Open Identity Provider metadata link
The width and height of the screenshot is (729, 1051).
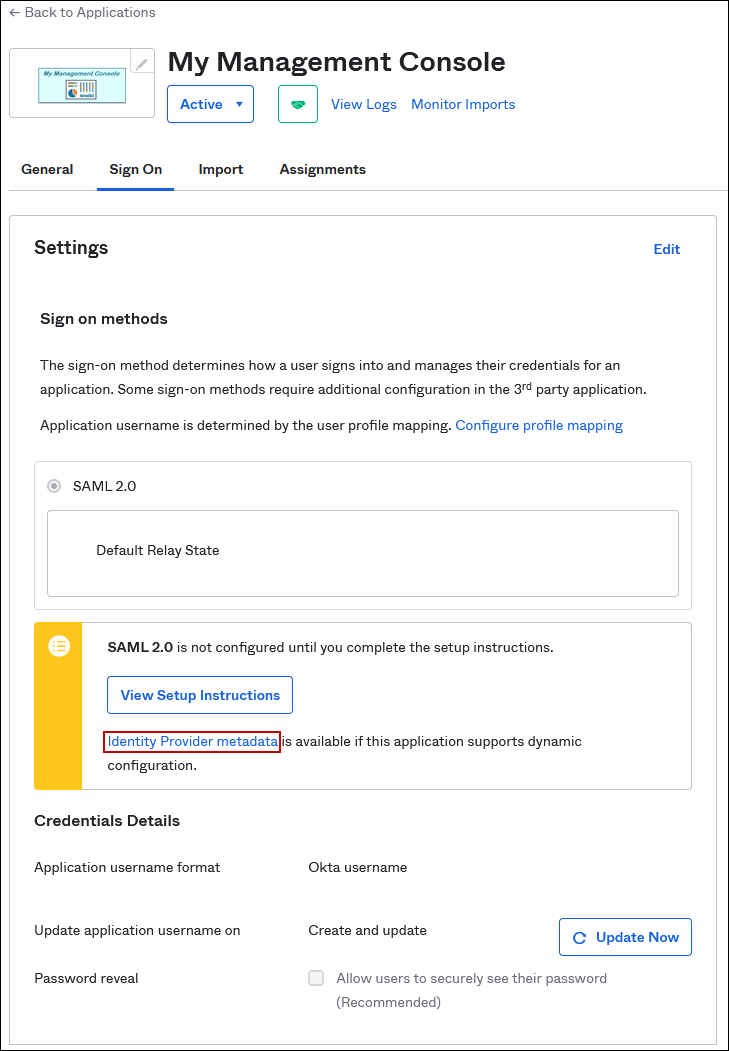pos(192,742)
